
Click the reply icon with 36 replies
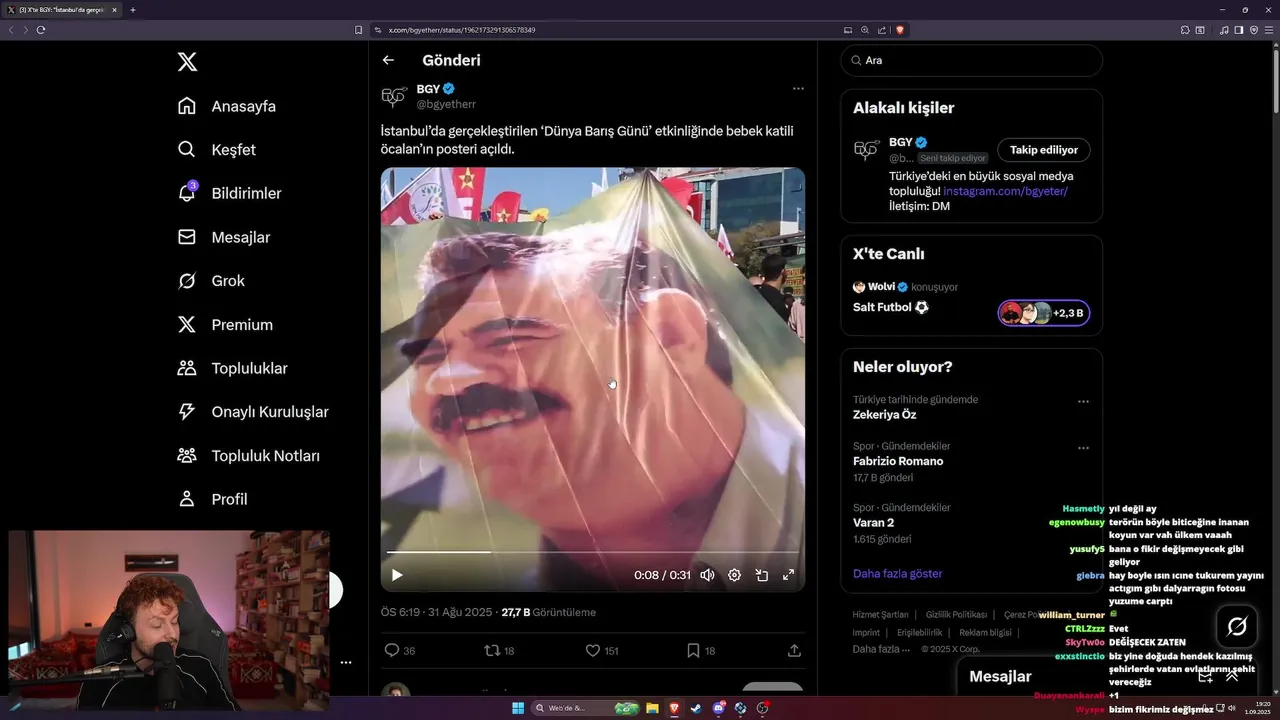click(x=392, y=650)
